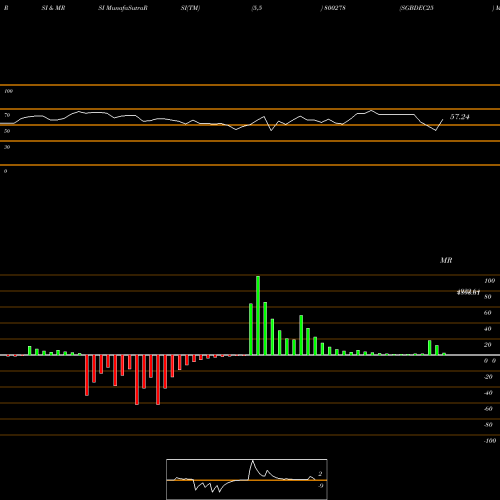This screenshot has width=500, height=500.
Task: Click the histogram axis label -40
Action: 488,393
